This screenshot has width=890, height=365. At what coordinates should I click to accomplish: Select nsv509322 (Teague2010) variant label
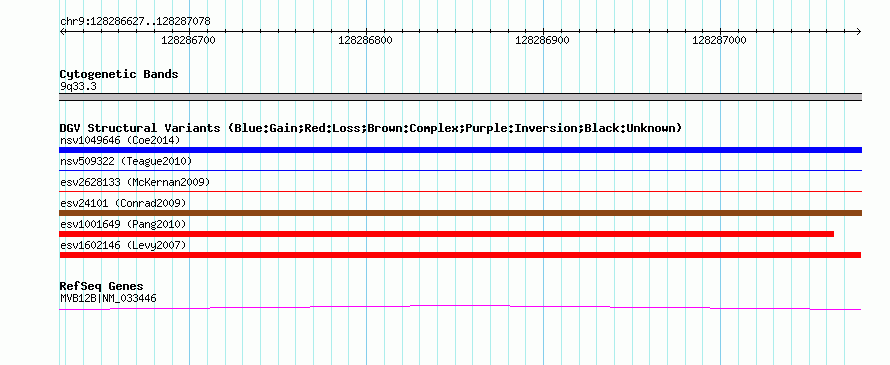[126, 161]
